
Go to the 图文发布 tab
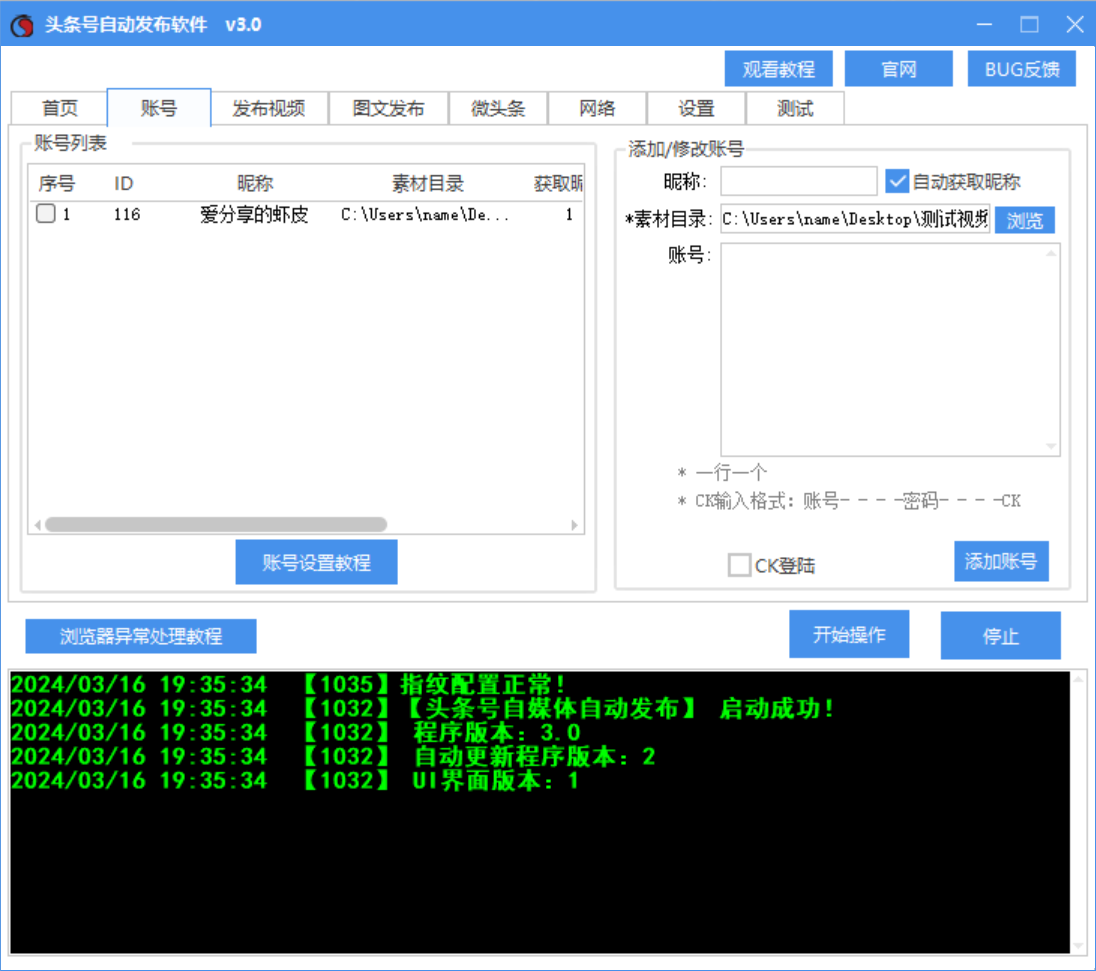pos(388,108)
